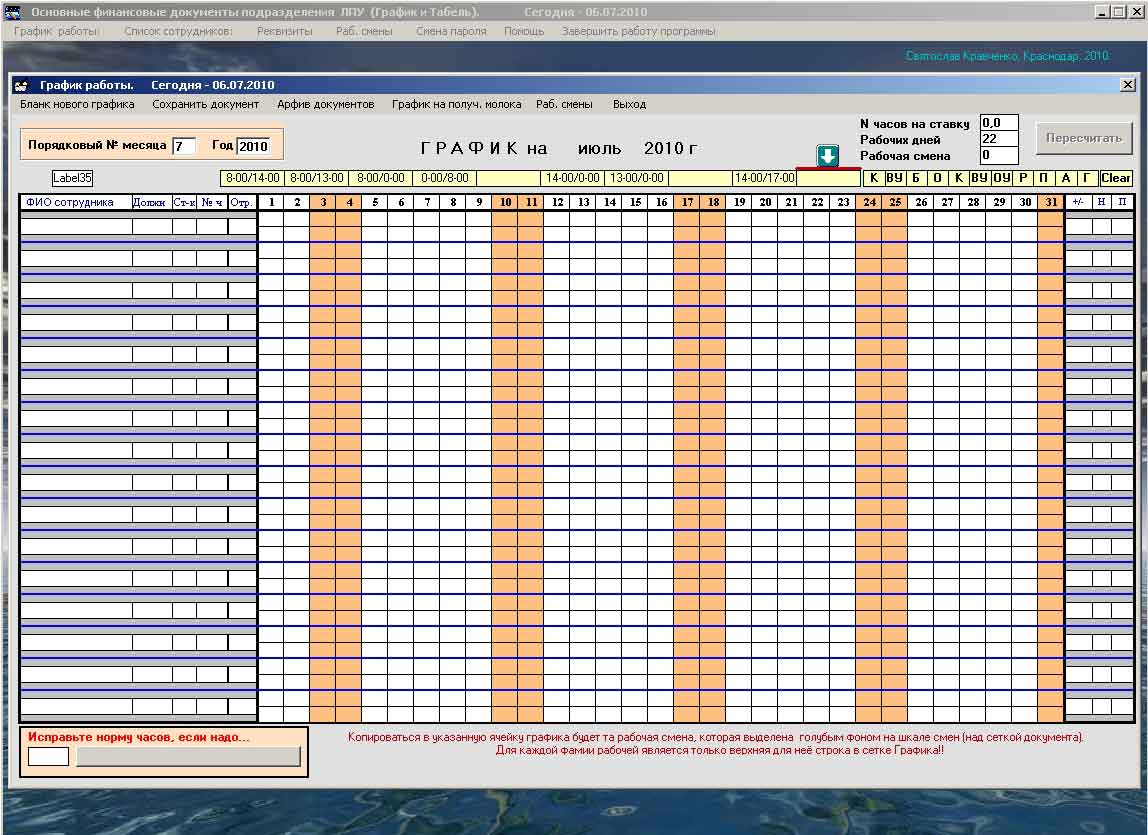Click the green down-arrow icon above the shift scale
The height and width of the screenshot is (835, 1148).
point(827,155)
